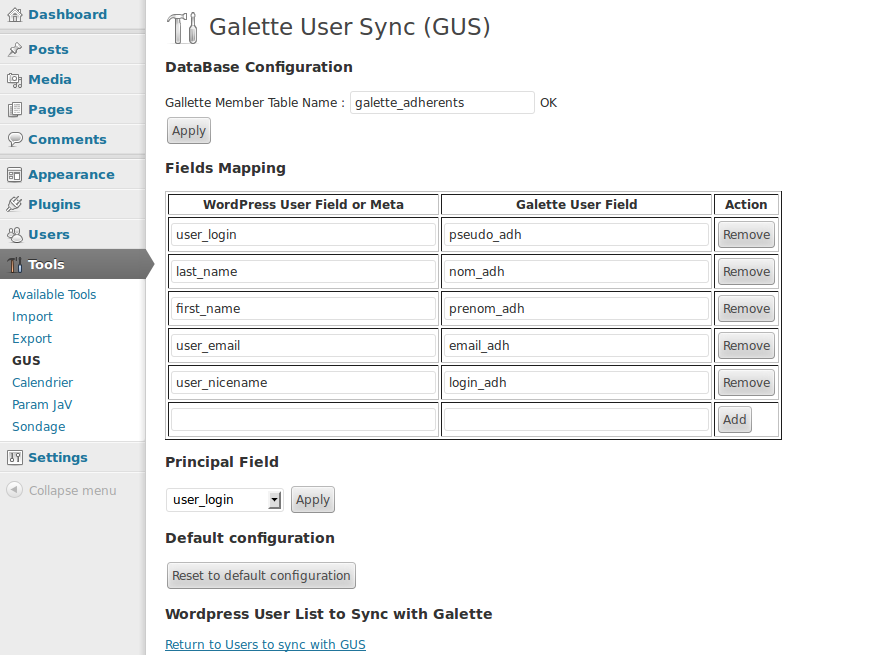Open the Import submenu link

[32, 317]
